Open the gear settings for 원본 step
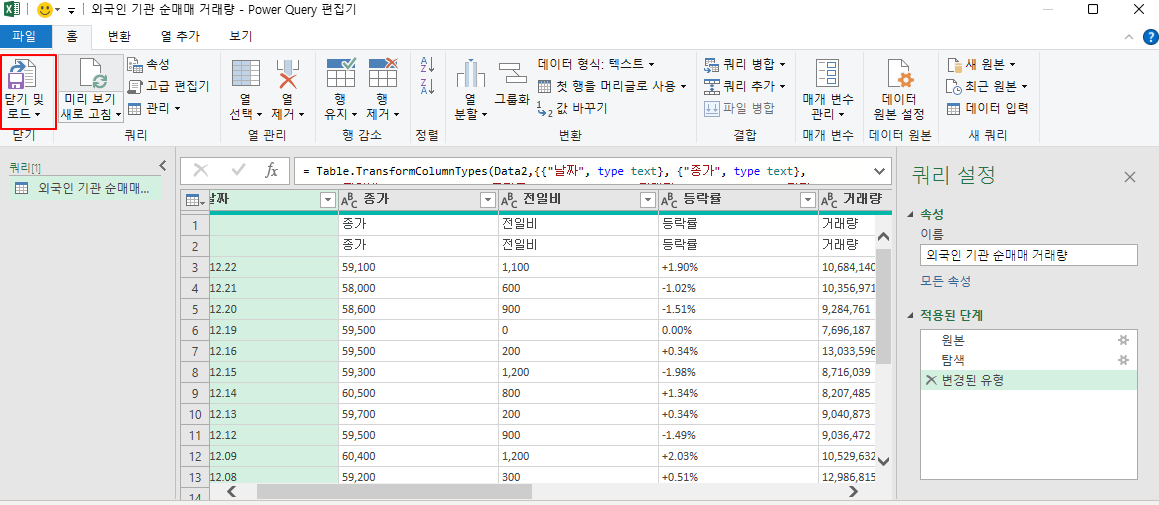Viewport: 1159px width, 505px height. [x=1124, y=340]
